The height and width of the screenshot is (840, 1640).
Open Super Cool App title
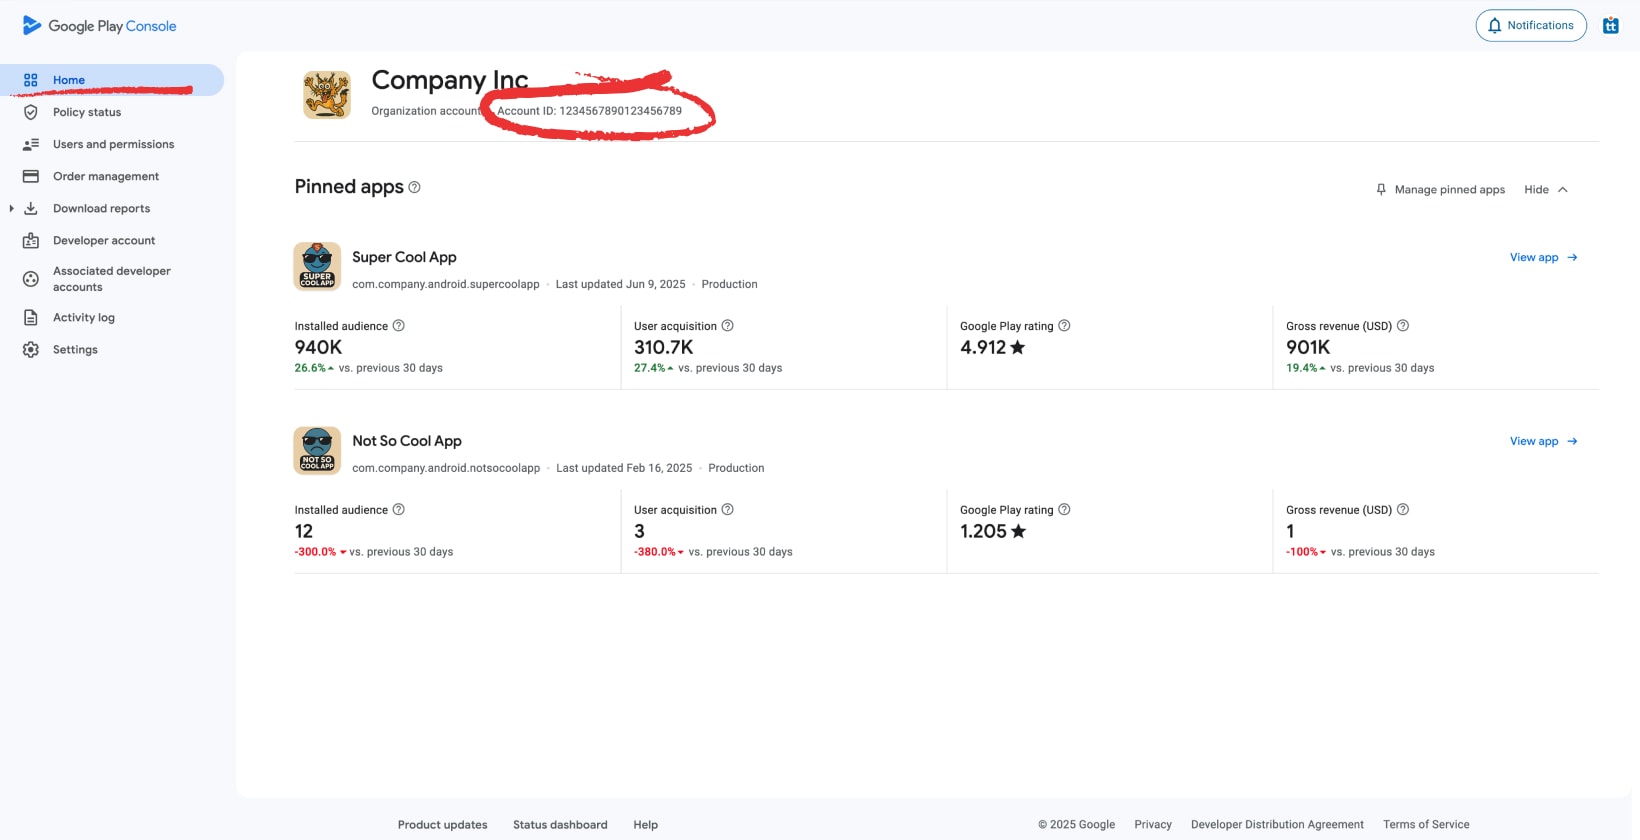click(404, 257)
